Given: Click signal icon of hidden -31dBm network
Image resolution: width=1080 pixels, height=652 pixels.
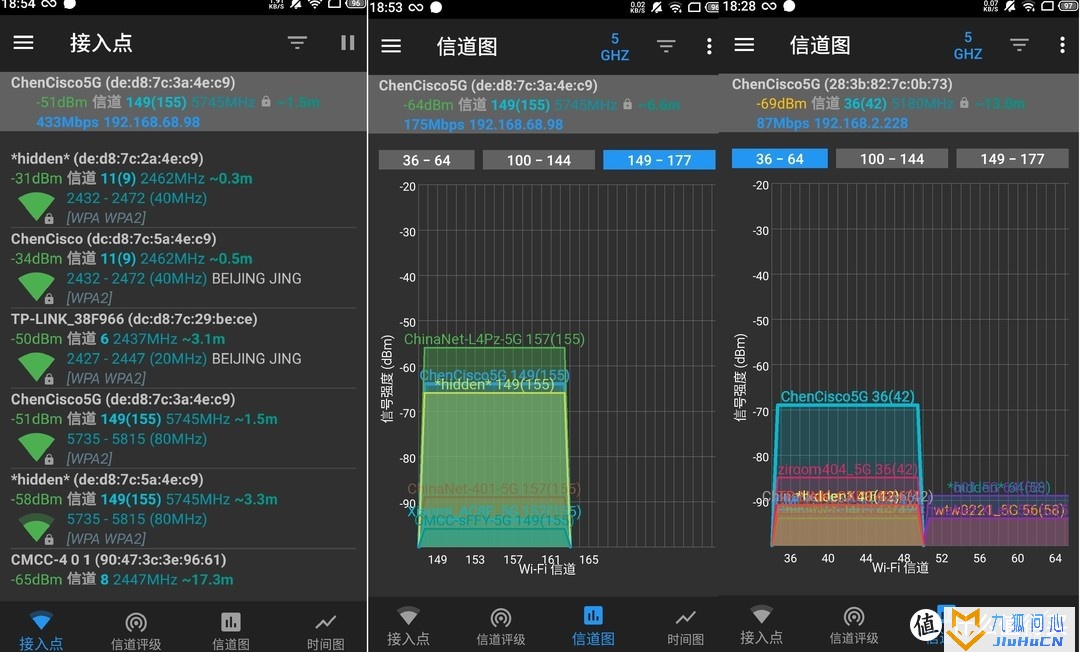Looking at the screenshot, I should coord(37,207).
